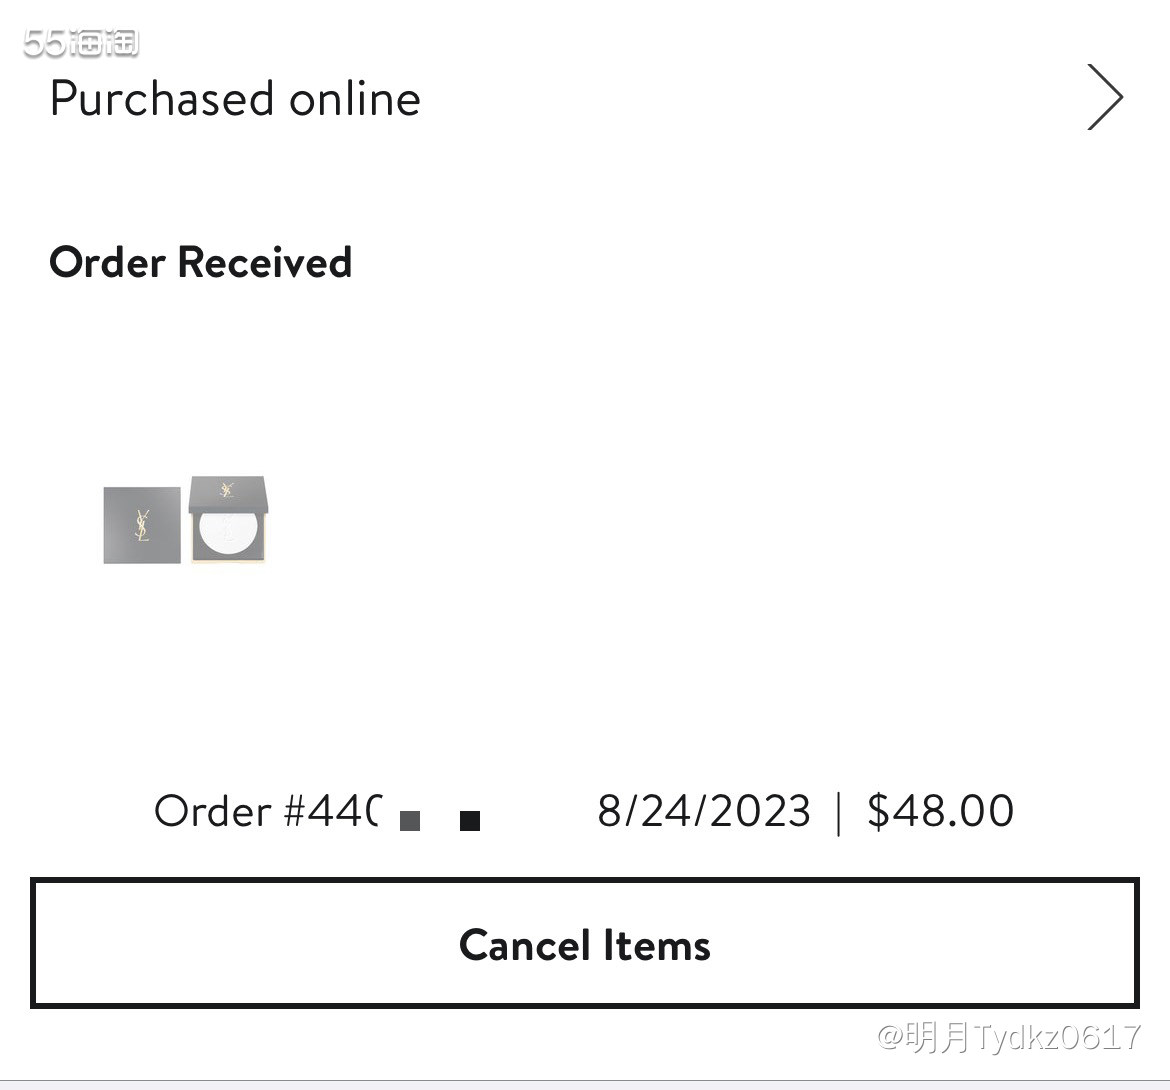Click the 8/24/2023 order date
This screenshot has width=1170, height=1090.
[x=704, y=811]
